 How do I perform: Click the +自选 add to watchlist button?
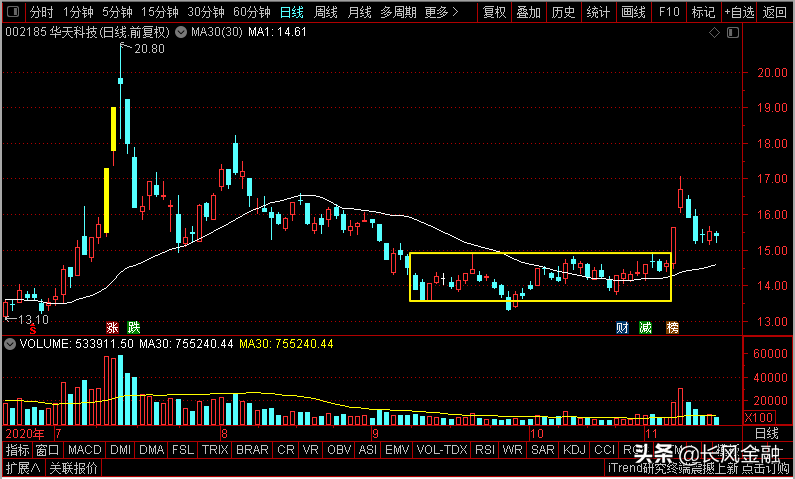point(739,12)
